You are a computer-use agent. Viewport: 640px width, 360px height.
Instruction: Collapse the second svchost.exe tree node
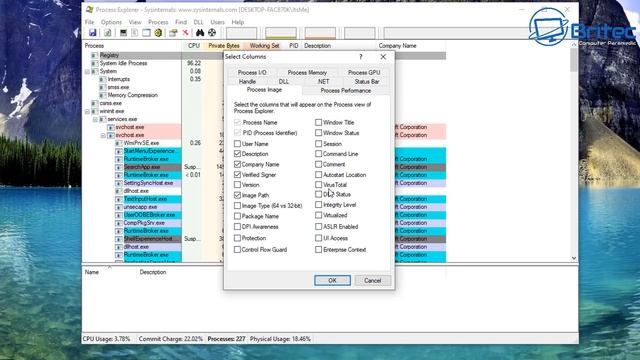[103, 135]
